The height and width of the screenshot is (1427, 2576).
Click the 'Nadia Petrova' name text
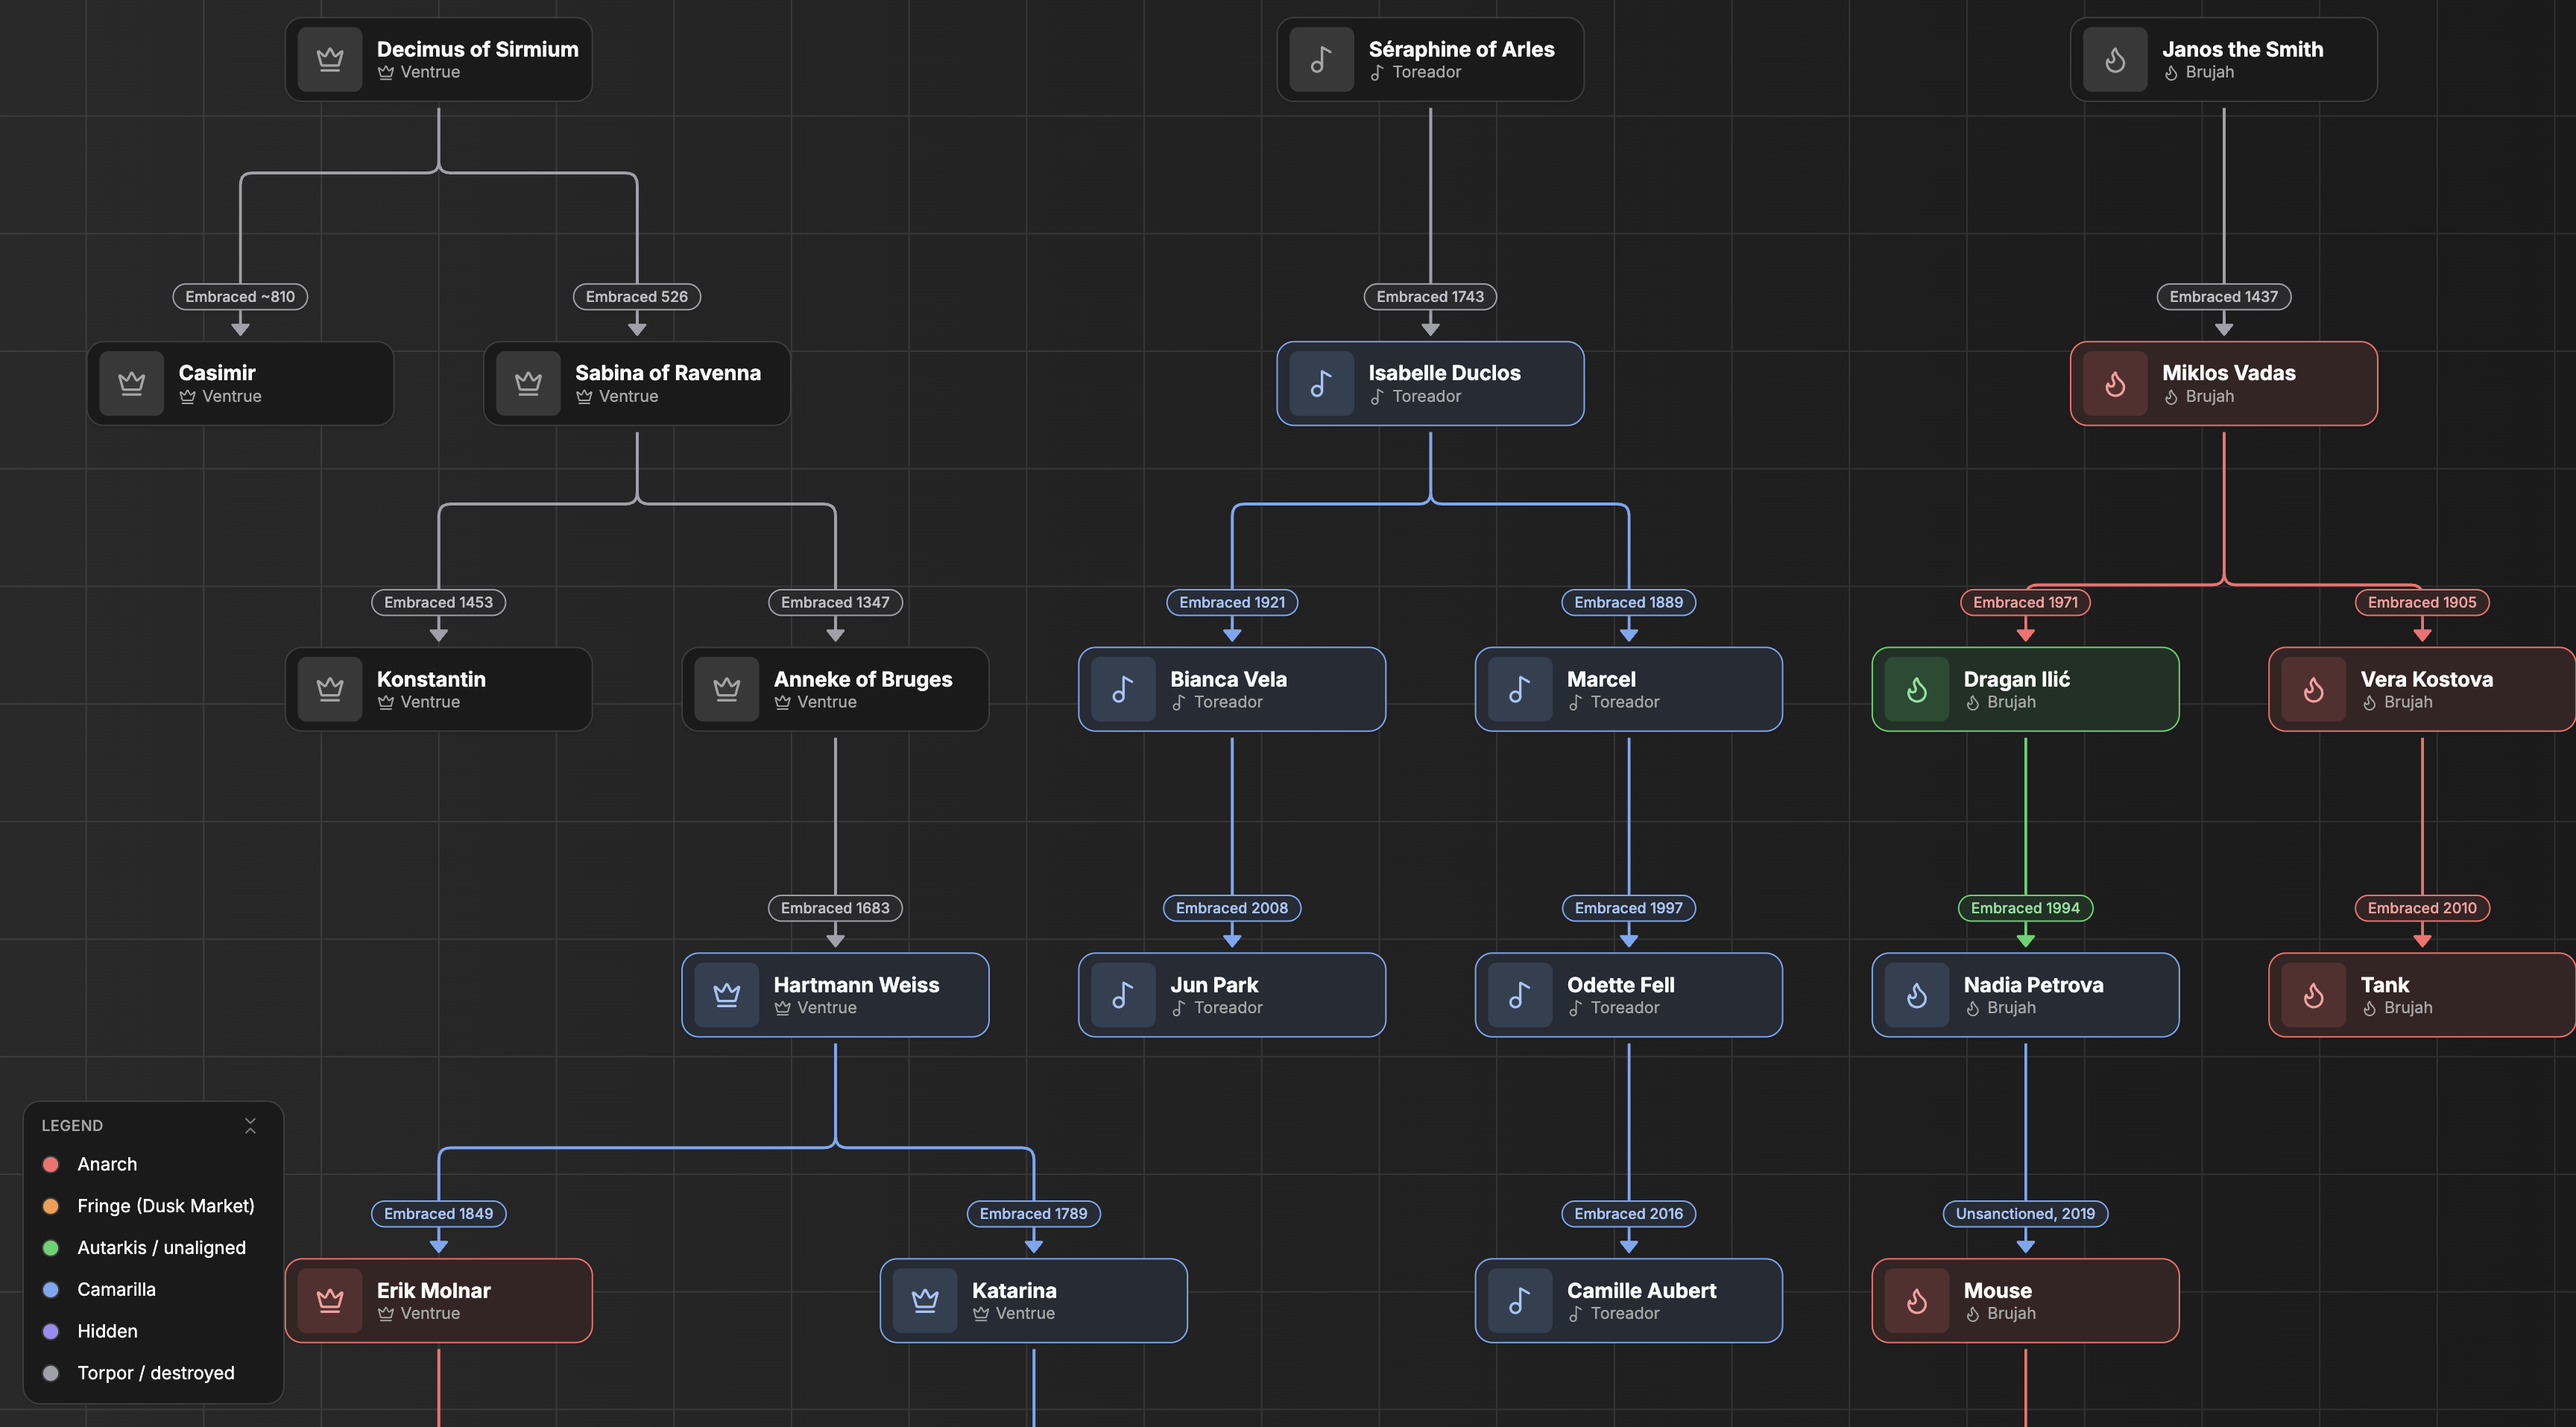2034,985
